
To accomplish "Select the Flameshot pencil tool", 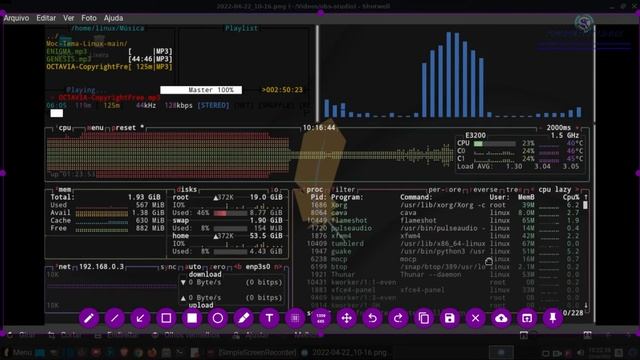I will (89, 318).
